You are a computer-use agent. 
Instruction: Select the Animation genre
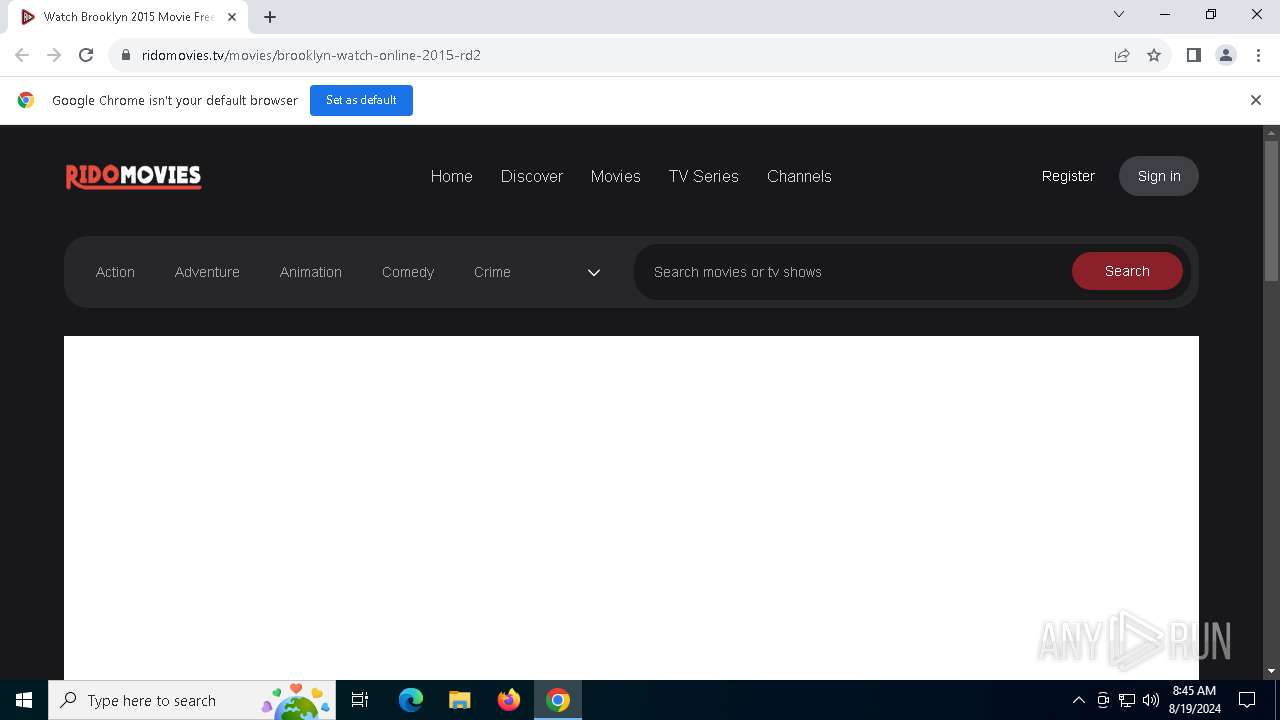(x=311, y=272)
